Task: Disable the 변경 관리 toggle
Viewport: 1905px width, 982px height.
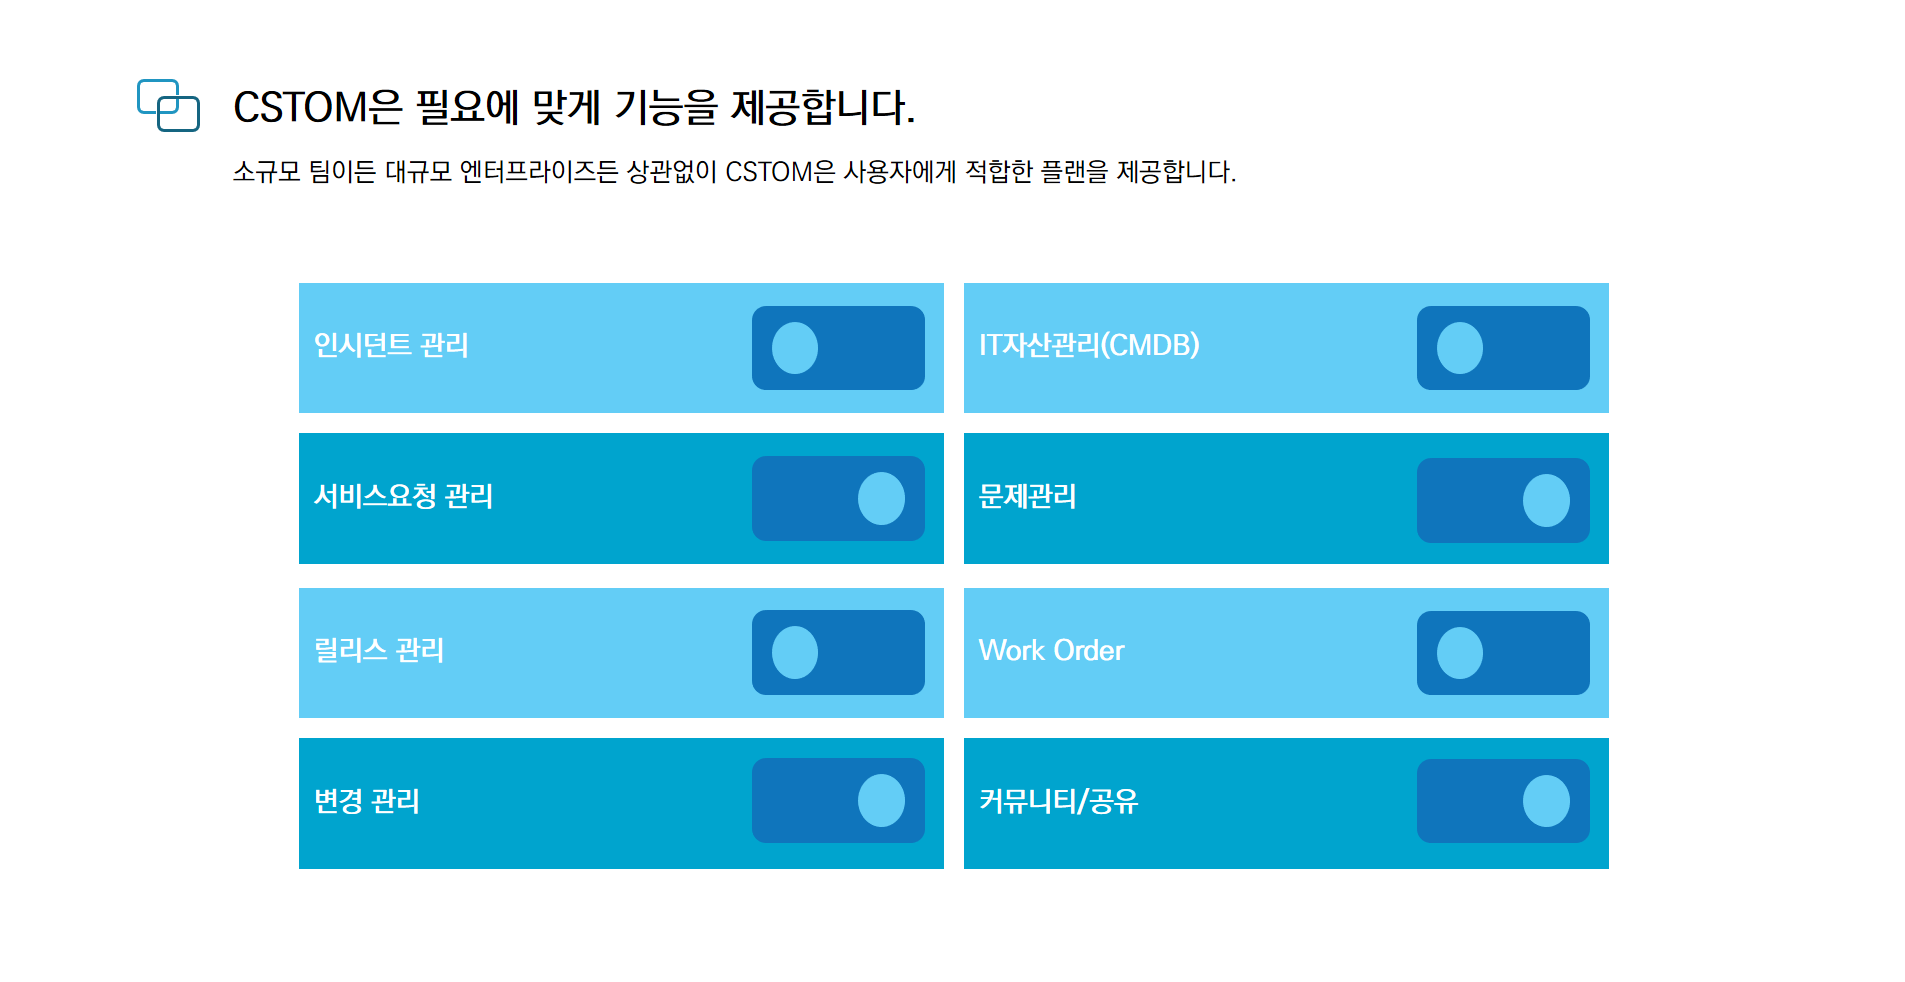Action: pos(838,800)
